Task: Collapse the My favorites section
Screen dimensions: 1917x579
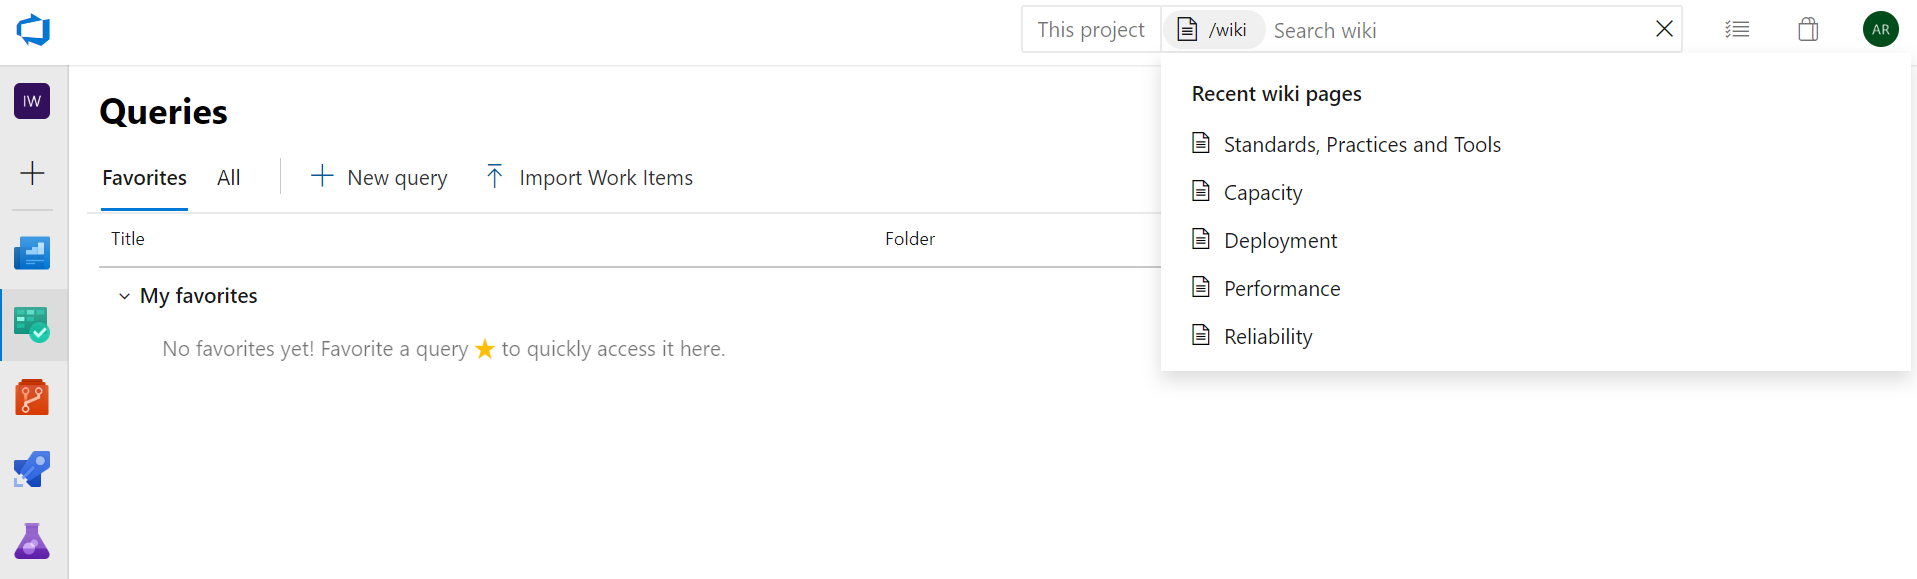Action: click(124, 296)
